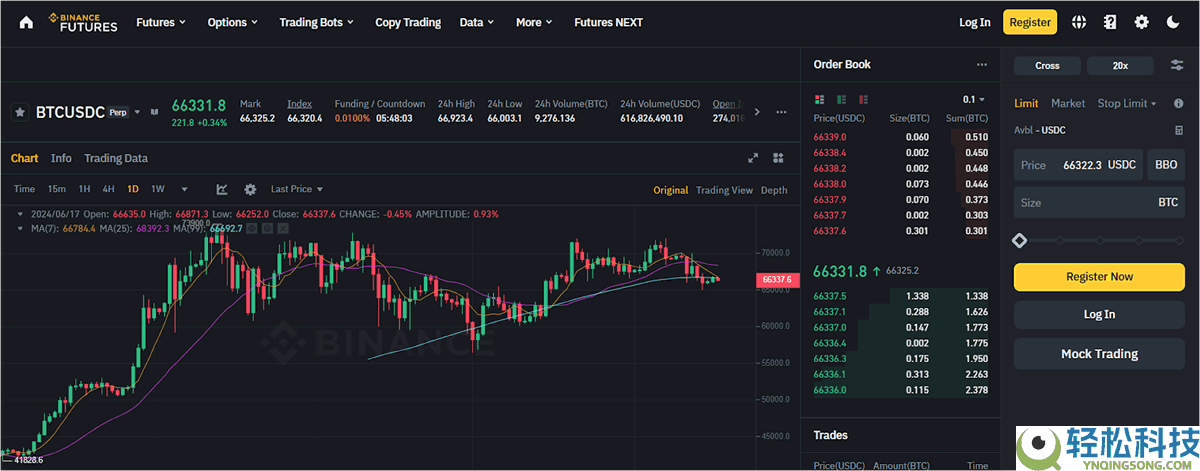Switch to the Trading Data tab
This screenshot has height=471, width=1200.
116,158
